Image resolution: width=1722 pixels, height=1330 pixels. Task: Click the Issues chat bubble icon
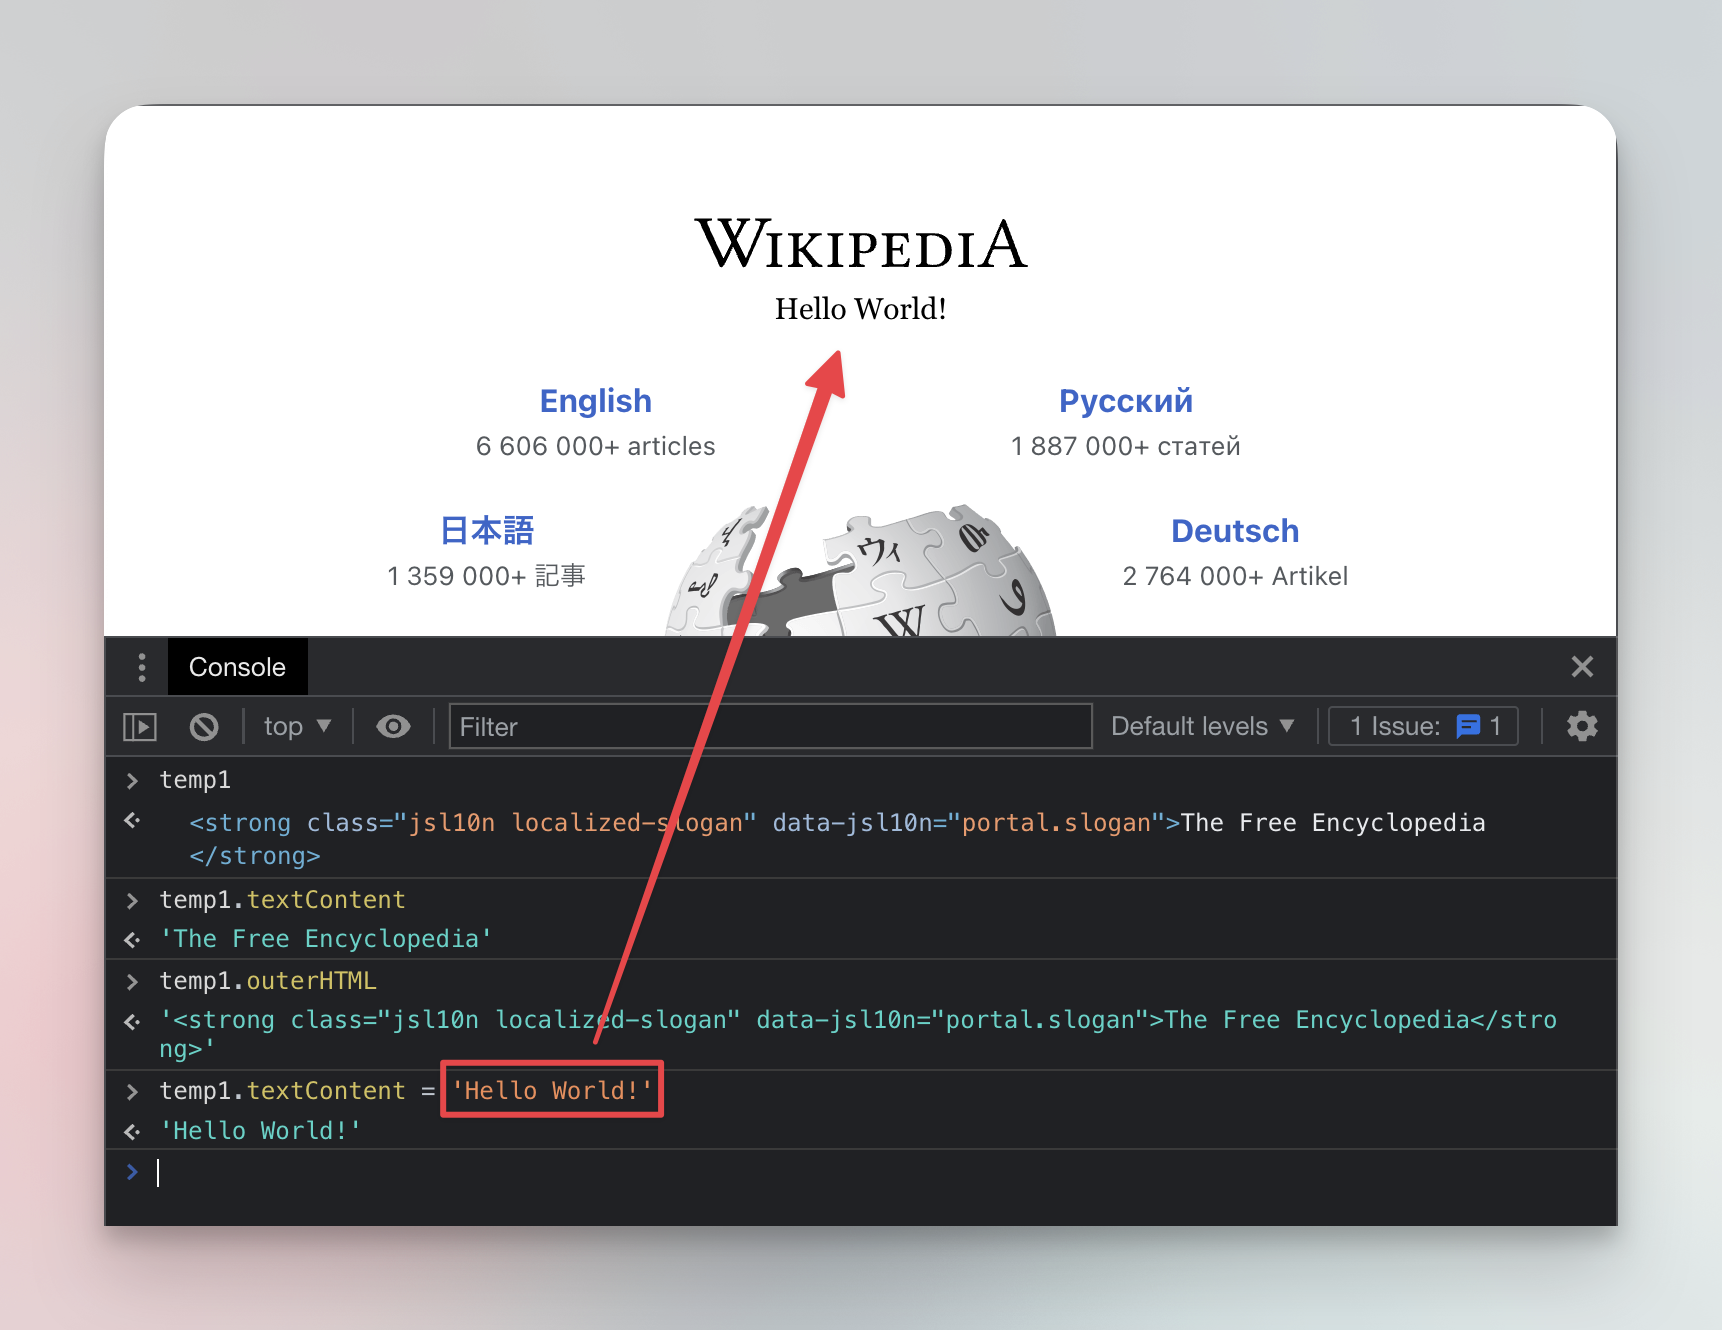(x=1468, y=726)
